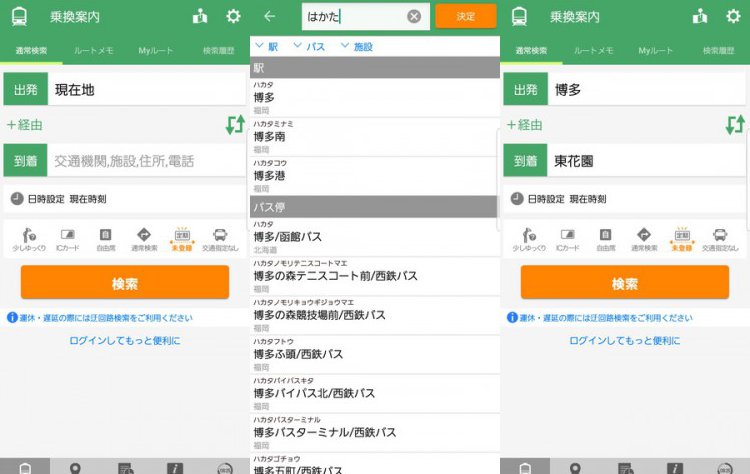This screenshot has width=750, height=474.
Task: Tap 交通指定なし transport icon on left screen
Action: point(220,239)
